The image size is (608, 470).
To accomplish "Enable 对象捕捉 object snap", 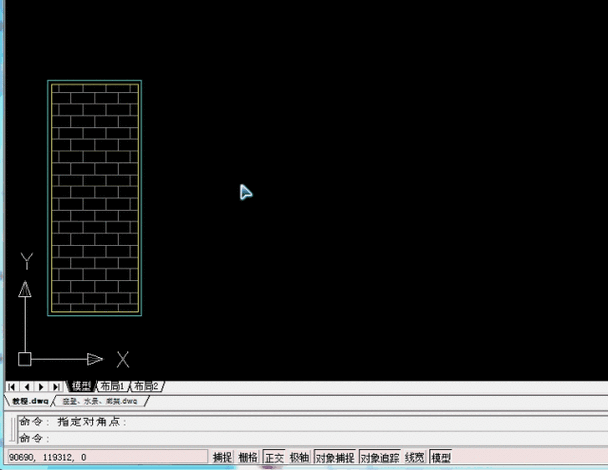I will (334, 457).
